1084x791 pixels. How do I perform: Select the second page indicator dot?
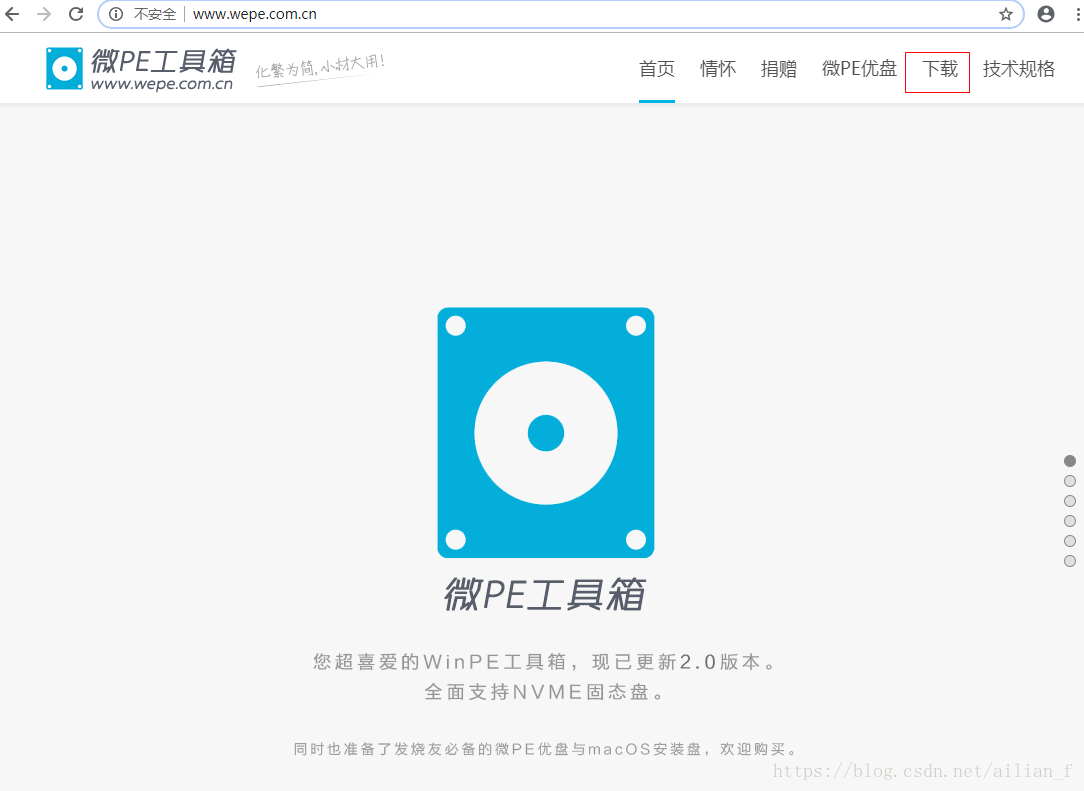(x=1069, y=481)
